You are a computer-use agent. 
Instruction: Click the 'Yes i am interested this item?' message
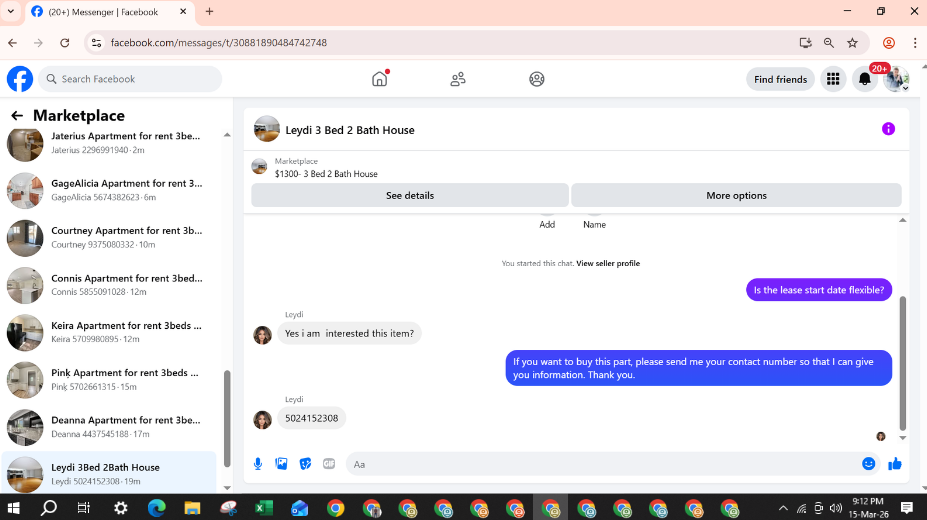(x=349, y=334)
